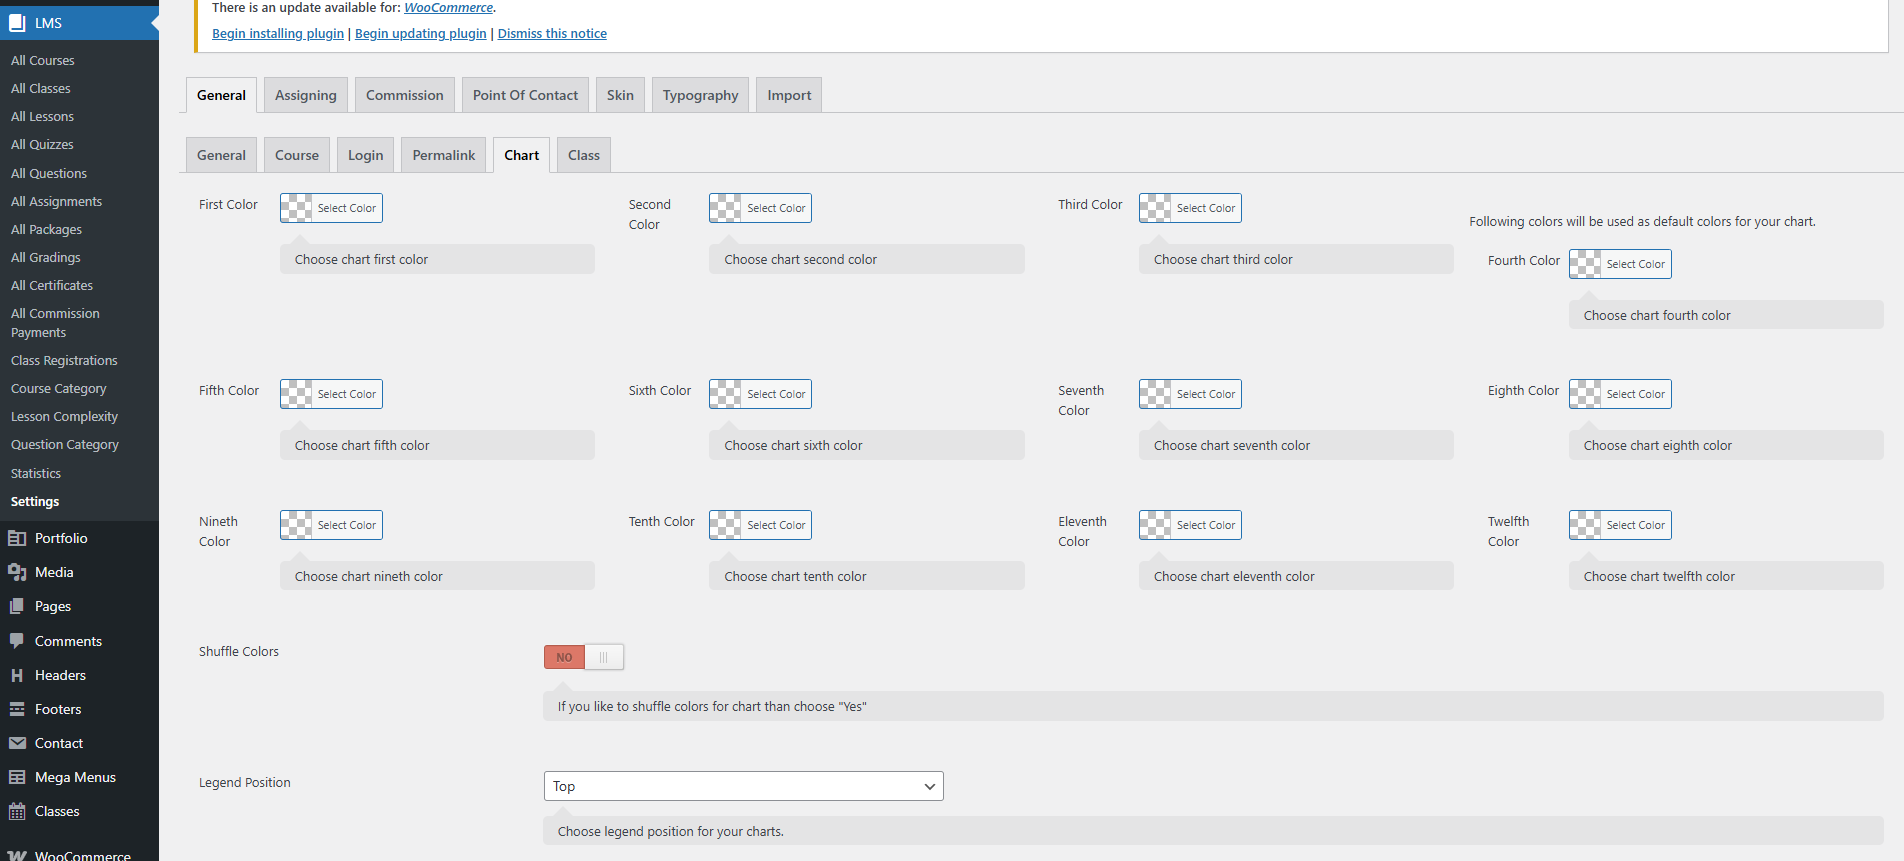Open Mega Menus via its icon
1904x861 pixels.
[x=17, y=777]
